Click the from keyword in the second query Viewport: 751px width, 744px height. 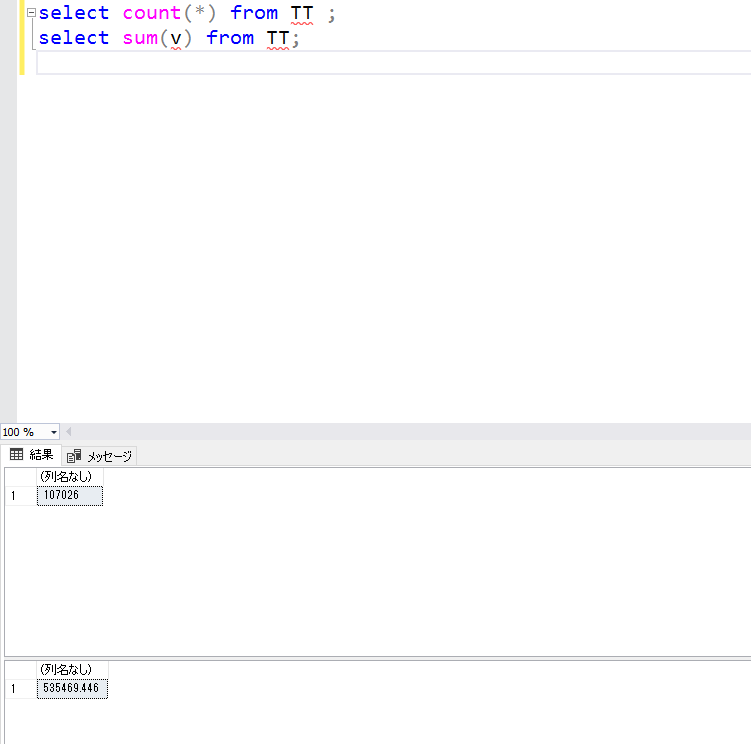(230, 38)
